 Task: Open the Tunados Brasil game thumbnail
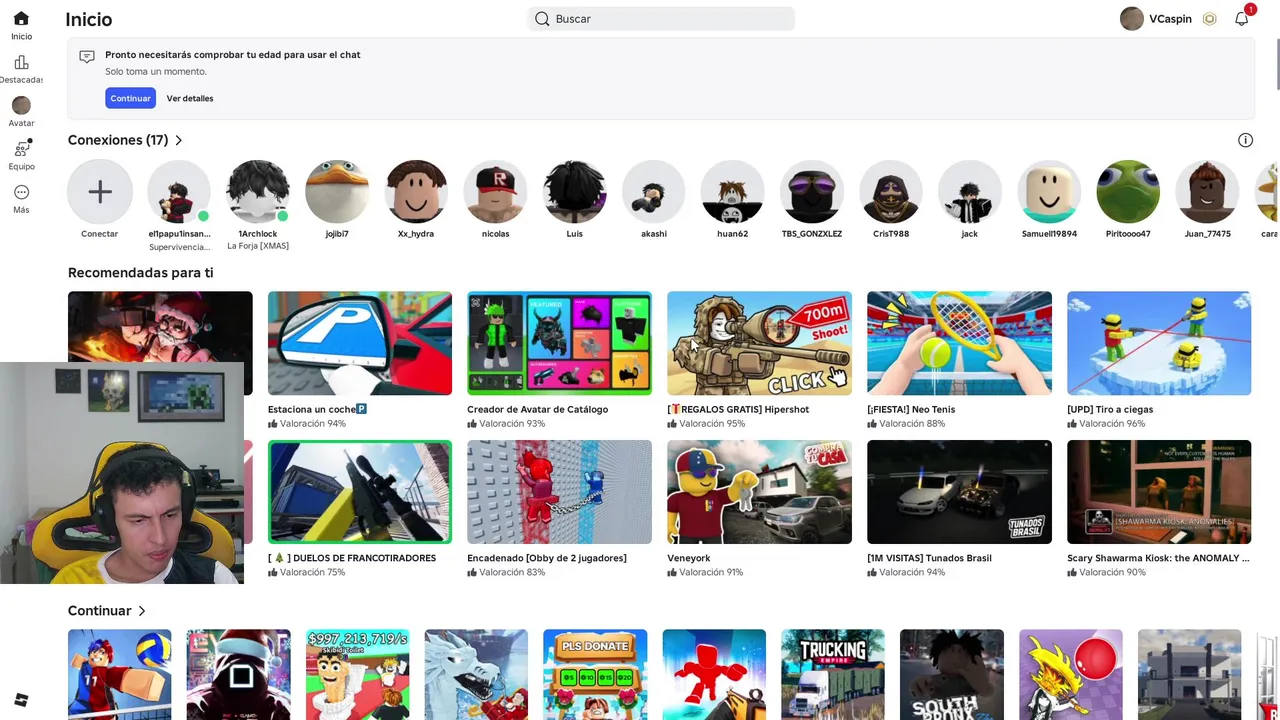[959, 492]
